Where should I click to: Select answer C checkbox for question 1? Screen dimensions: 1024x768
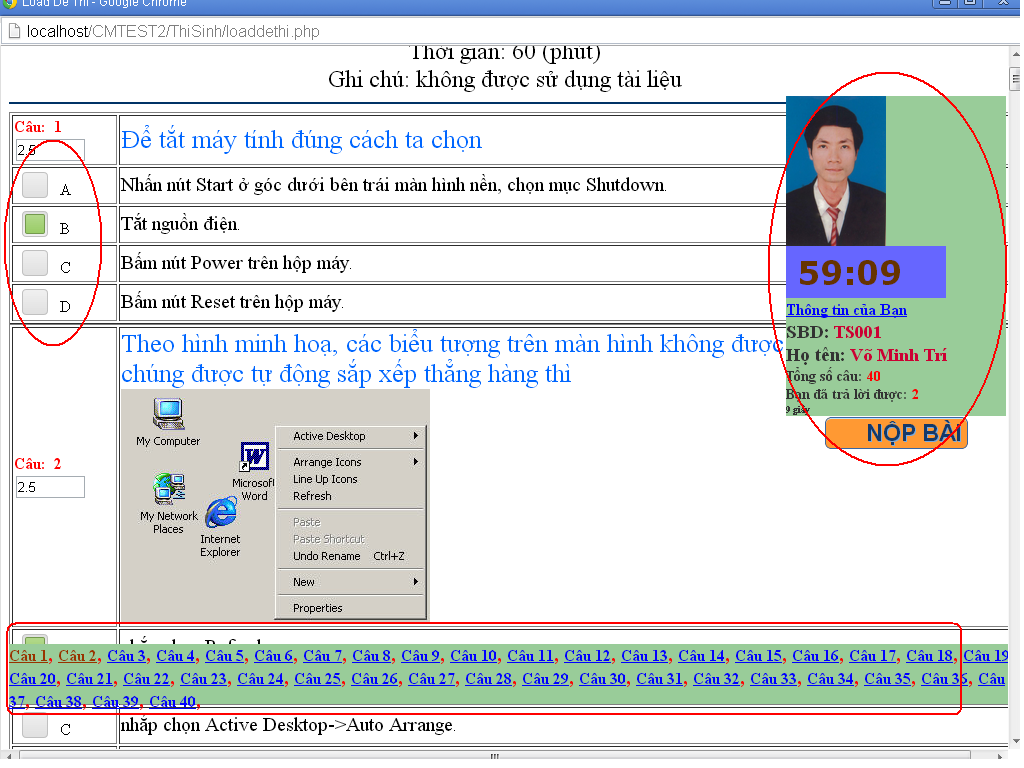tap(35, 263)
